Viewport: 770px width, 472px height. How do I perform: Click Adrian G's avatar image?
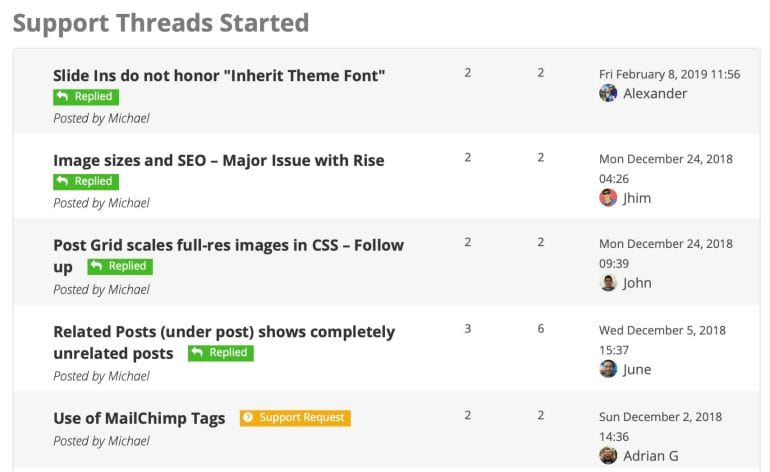[608, 455]
